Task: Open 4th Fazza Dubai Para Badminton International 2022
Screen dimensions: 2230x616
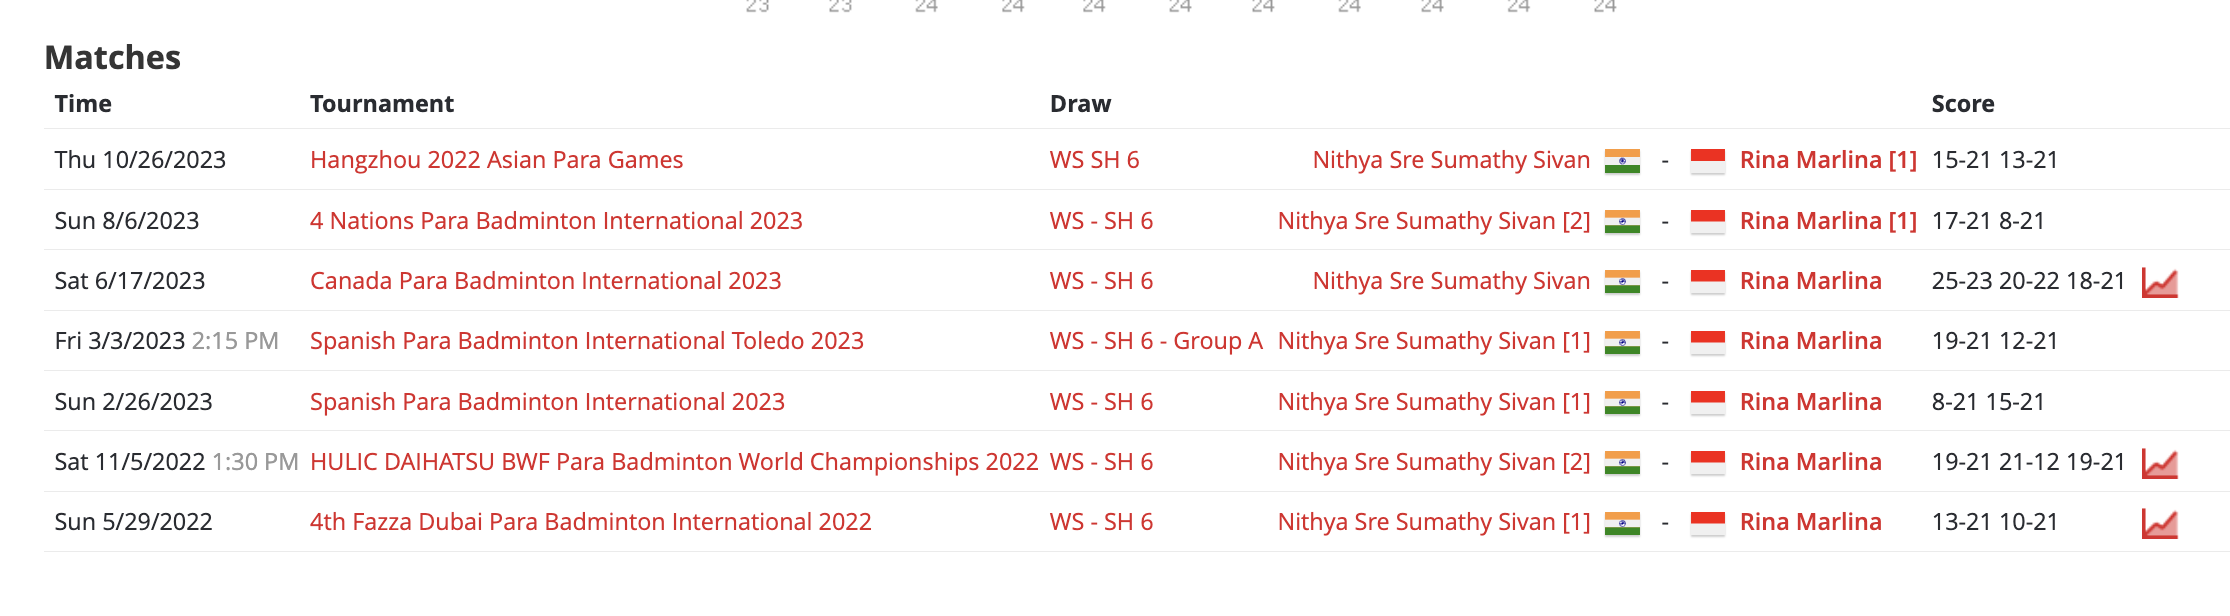Action: pos(590,522)
